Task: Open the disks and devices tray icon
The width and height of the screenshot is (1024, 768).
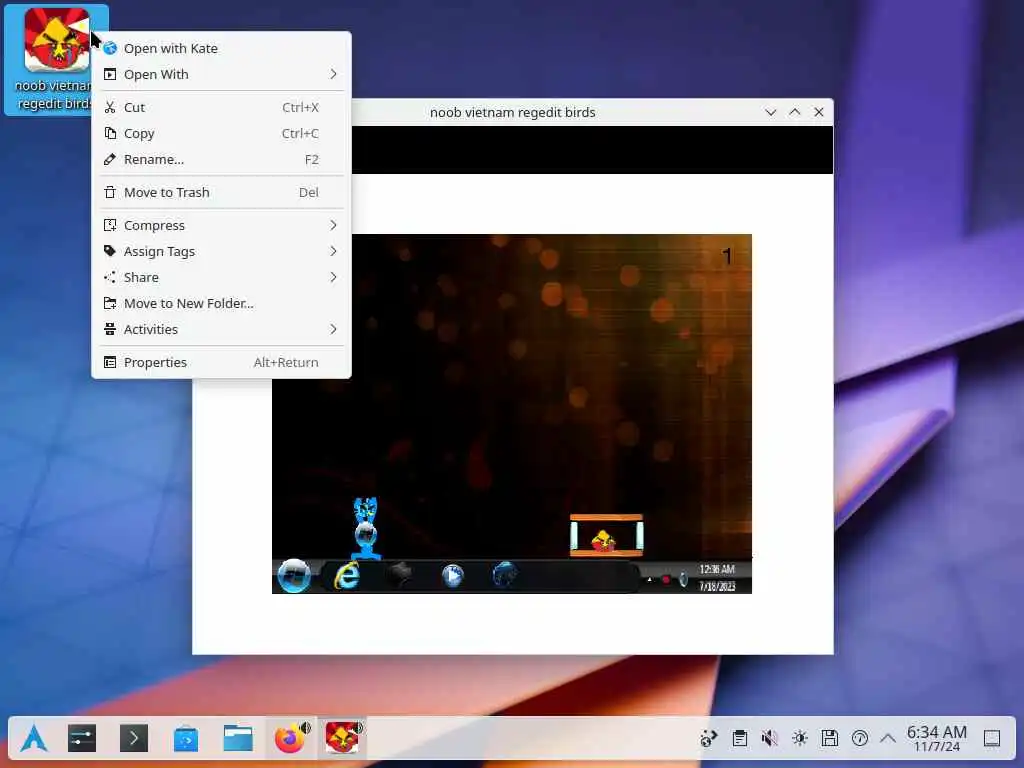Action: (x=829, y=739)
